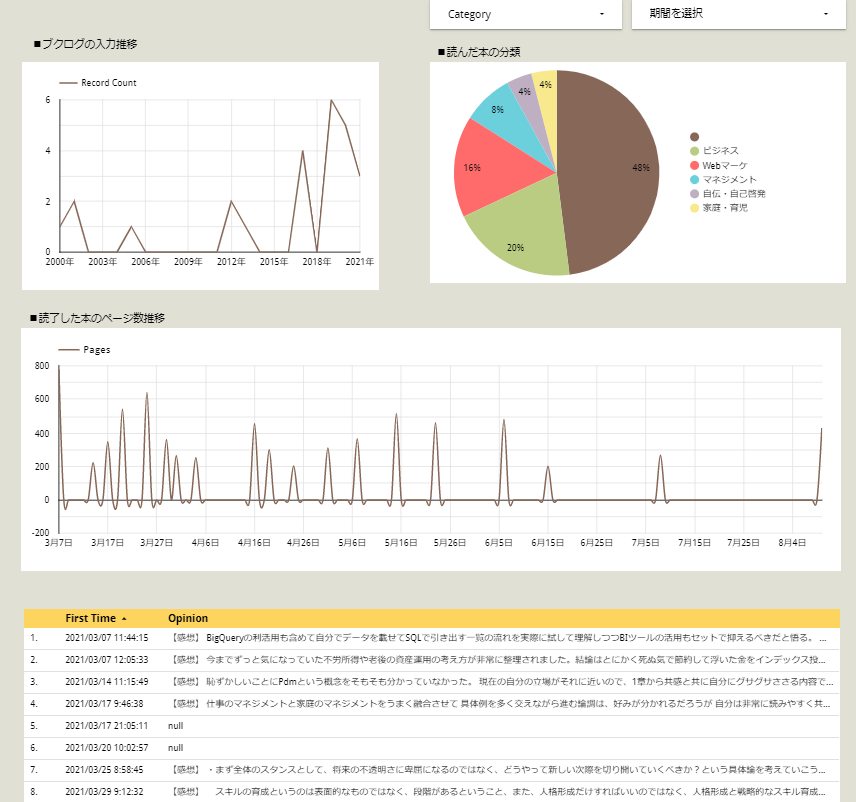
Task: Sort table by First Time column header
Action: (90, 618)
